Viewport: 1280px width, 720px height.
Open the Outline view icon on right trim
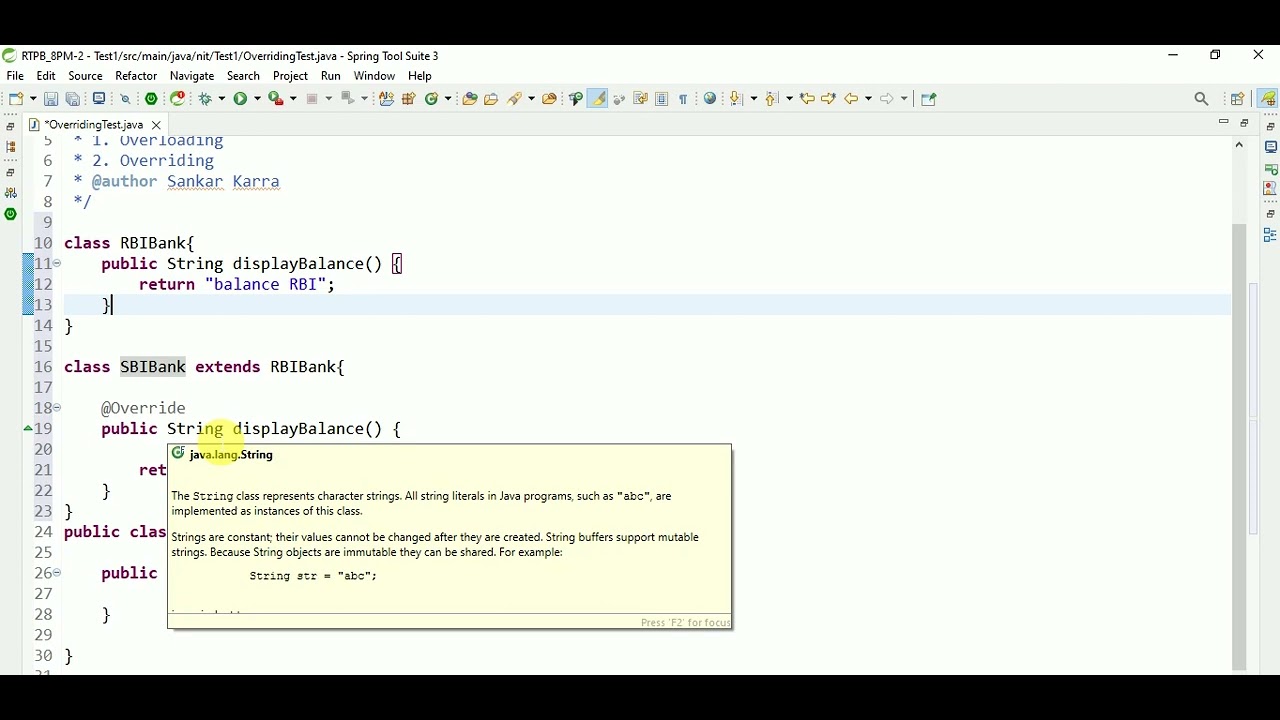(x=1271, y=235)
